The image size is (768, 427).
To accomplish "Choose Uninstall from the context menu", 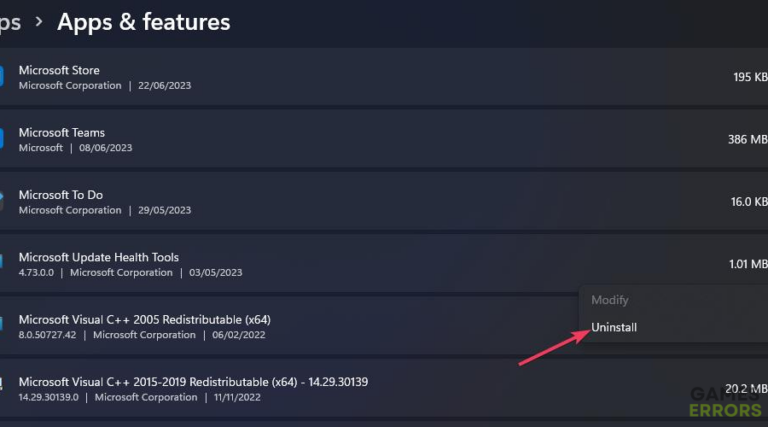I will pos(614,328).
